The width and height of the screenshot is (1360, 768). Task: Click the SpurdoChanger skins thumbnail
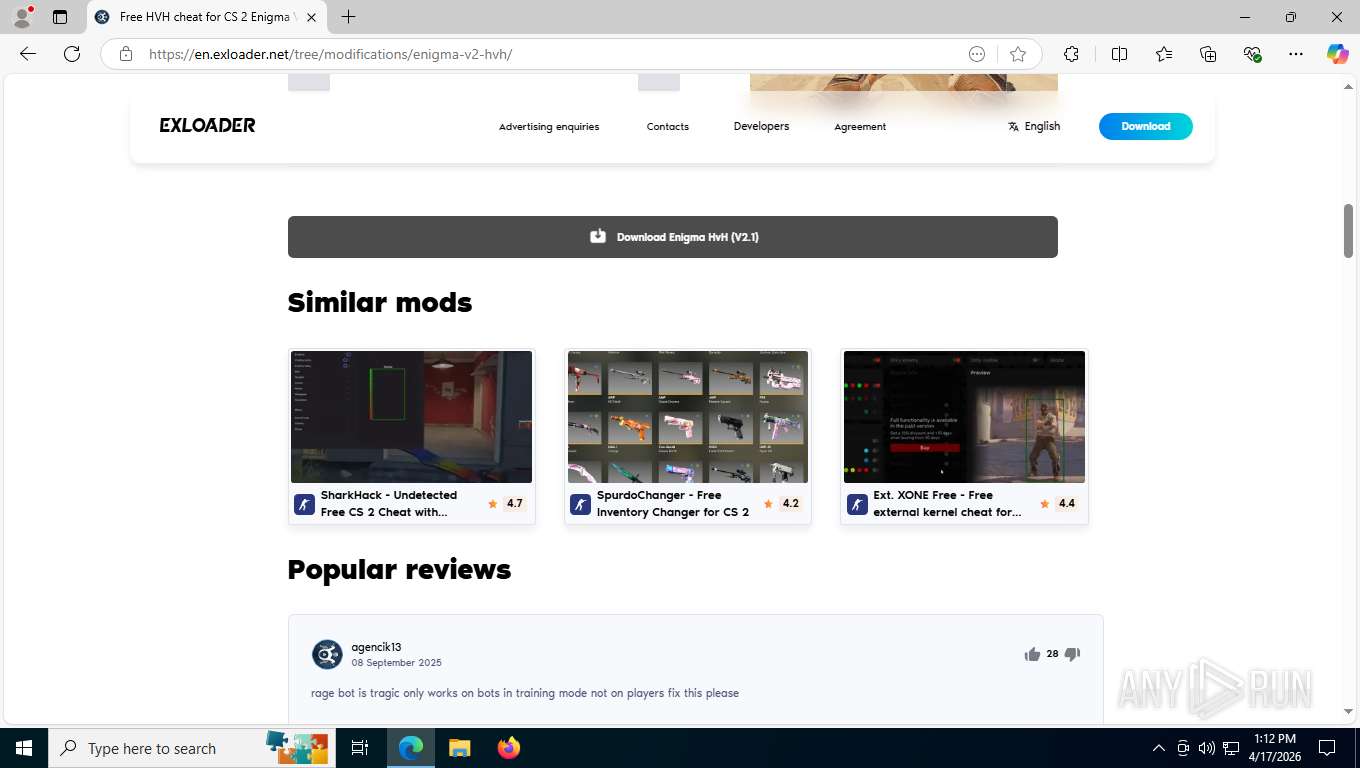[x=688, y=417]
